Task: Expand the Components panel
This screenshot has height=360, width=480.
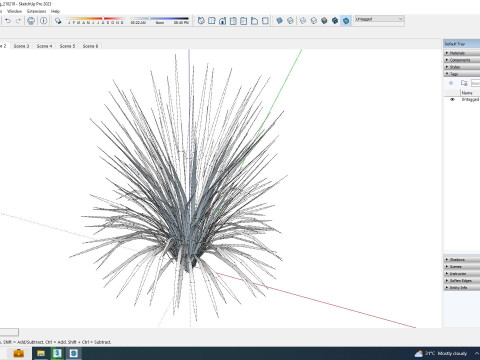Action: point(462,60)
